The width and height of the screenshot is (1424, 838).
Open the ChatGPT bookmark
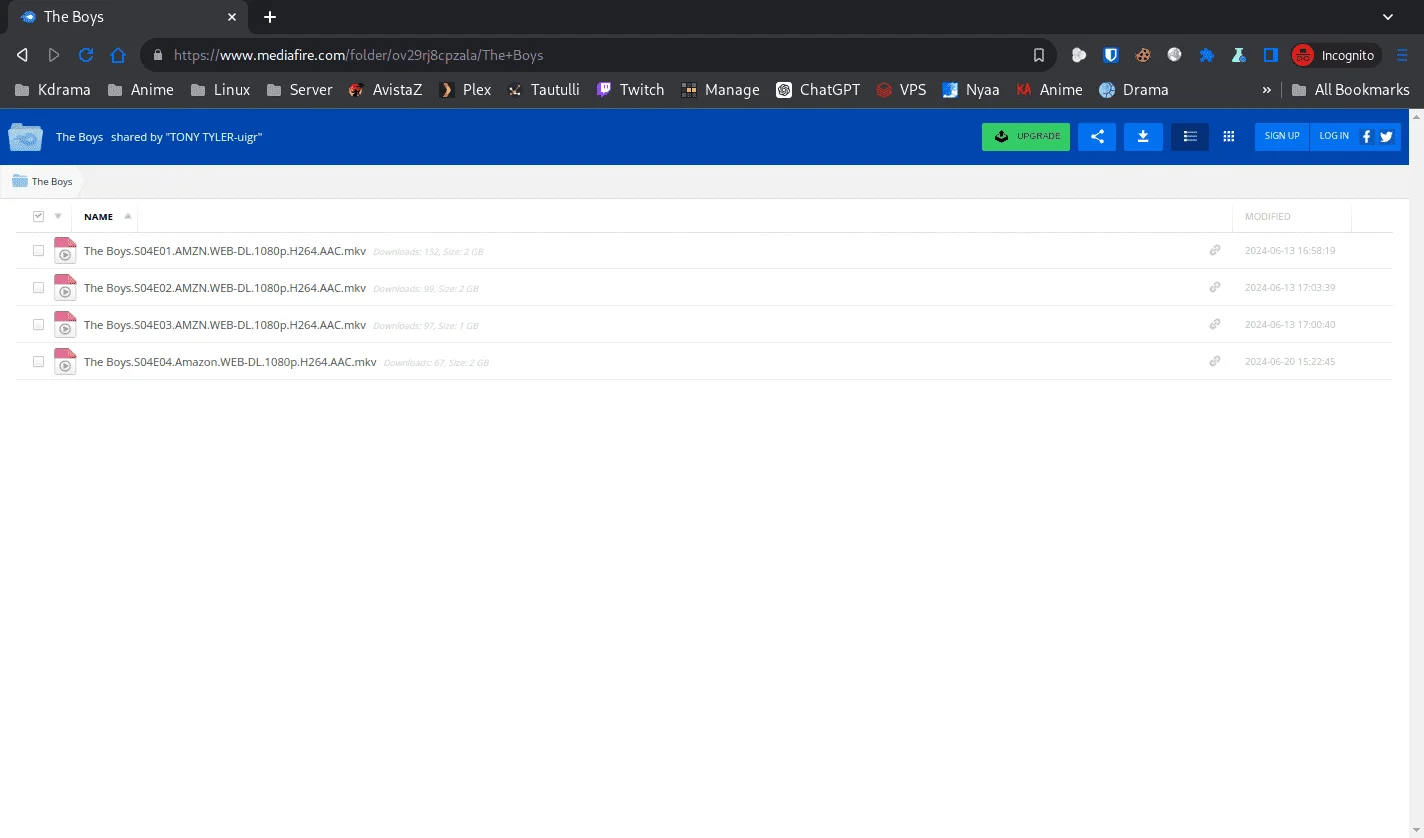pos(818,90)
